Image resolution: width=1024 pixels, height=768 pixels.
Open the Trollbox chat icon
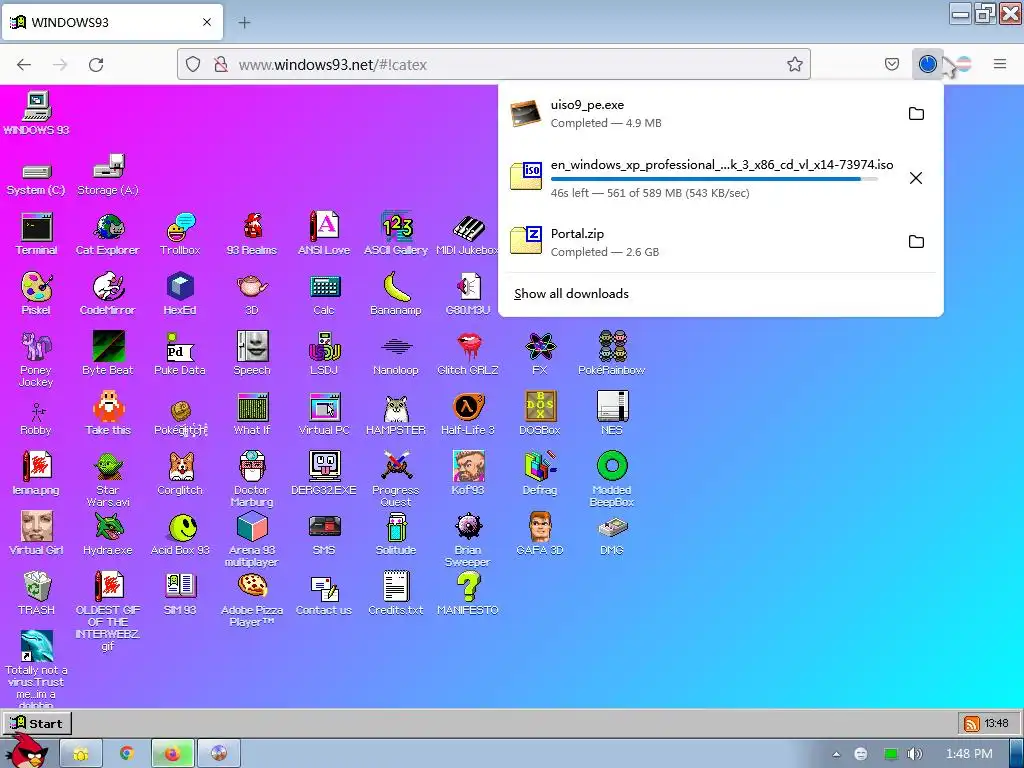pos(180,233)
